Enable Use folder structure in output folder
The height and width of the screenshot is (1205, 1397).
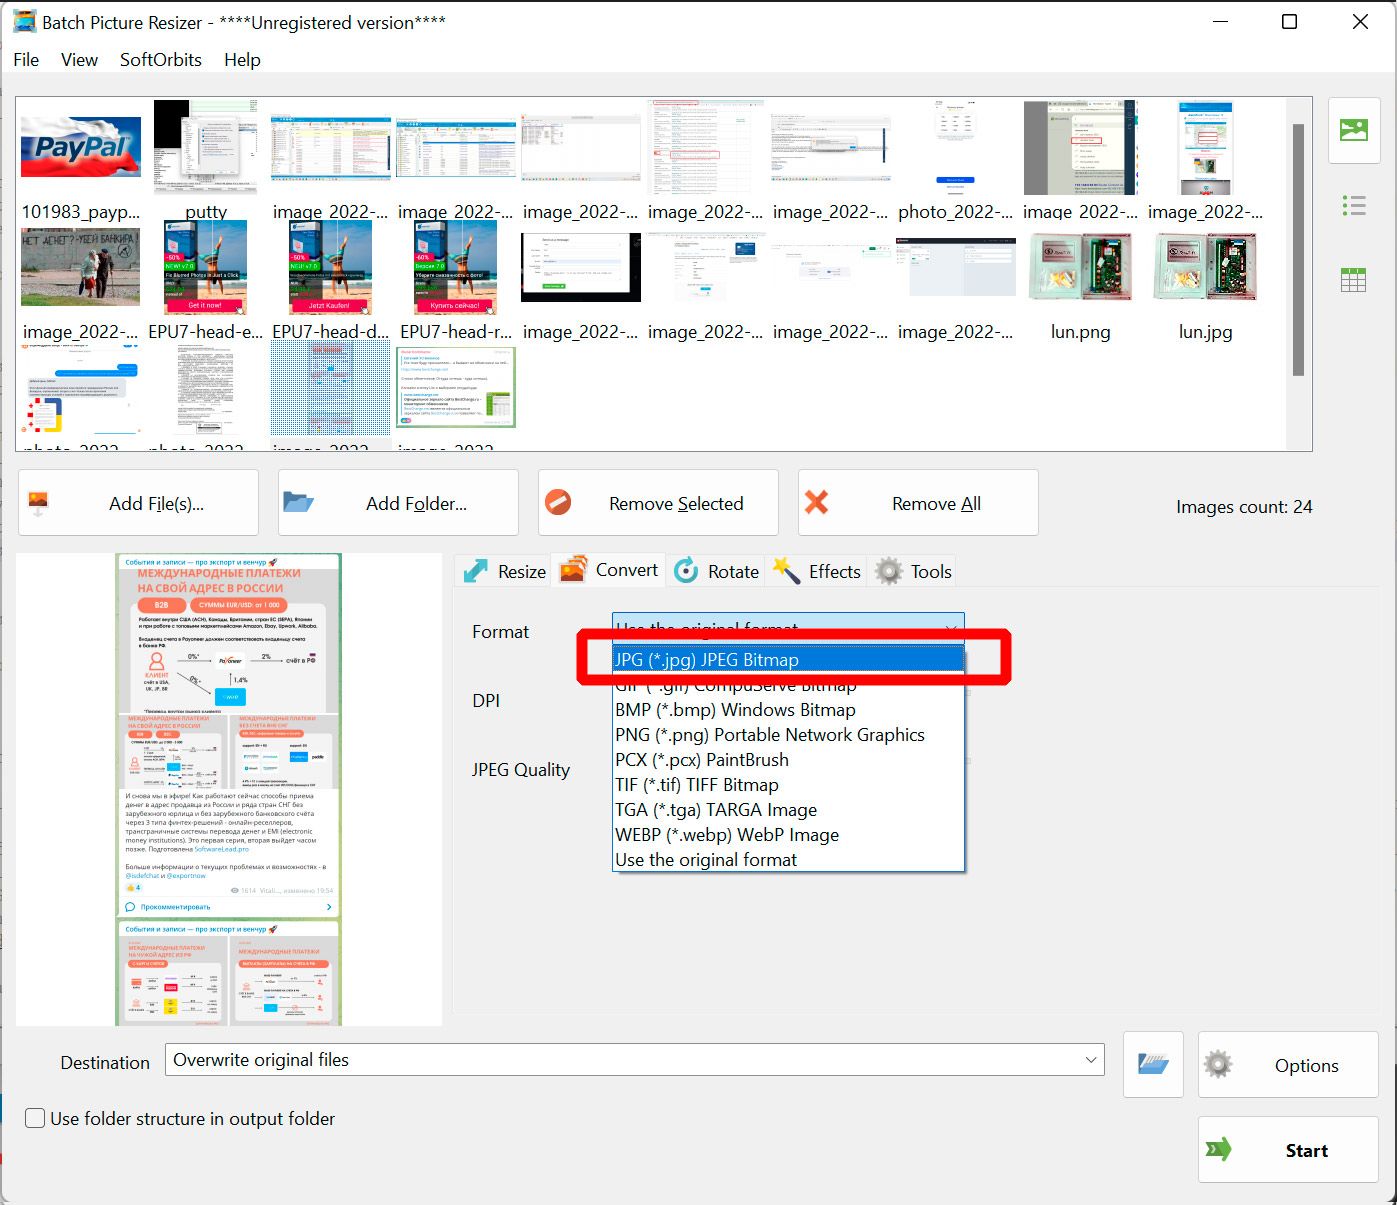[35, 1118]
